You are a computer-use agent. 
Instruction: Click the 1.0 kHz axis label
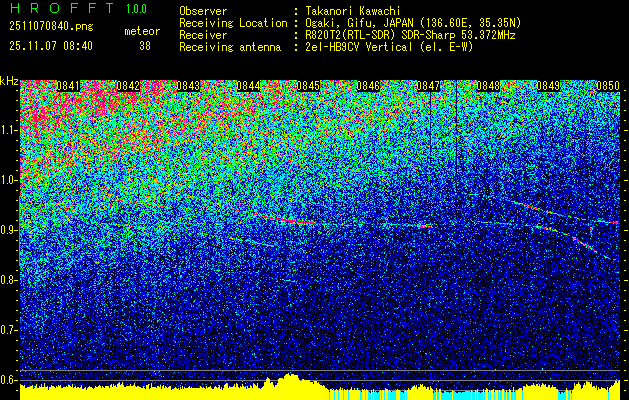(8, 180)
